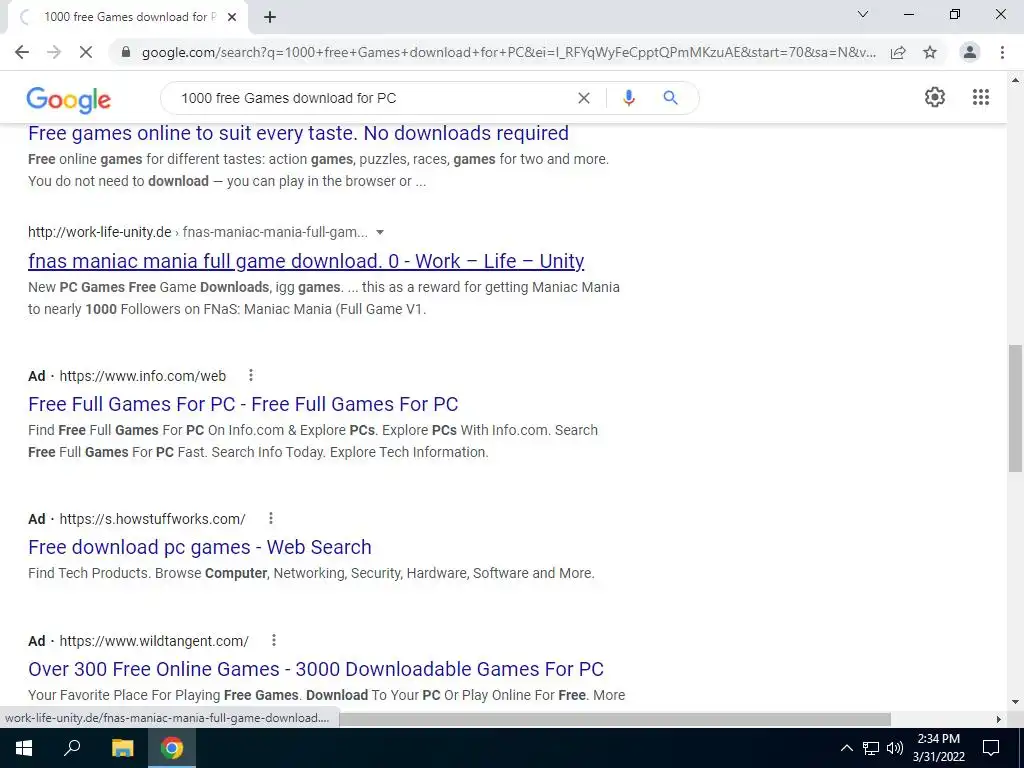Click the https://www.wildtangent.com/ ad URL
Viewport: 1024px width, 768px height.
point(154,641)
